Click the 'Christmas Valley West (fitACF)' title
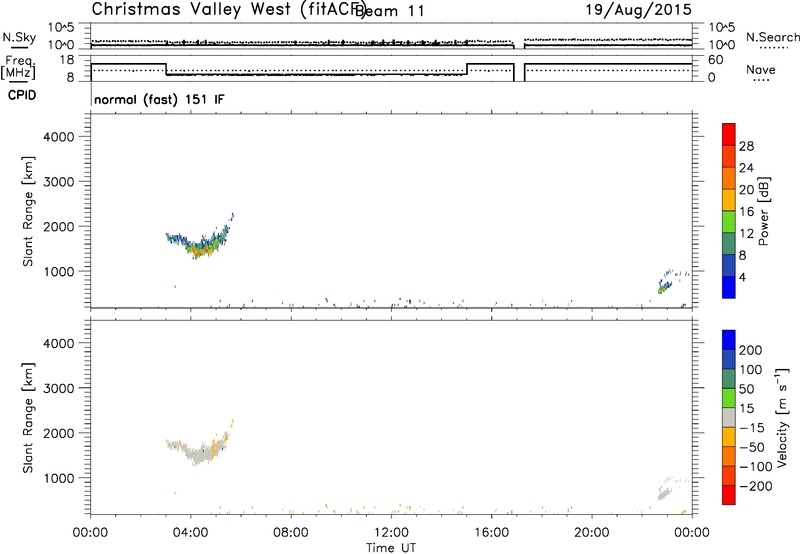Image resolution: width=800 pixels, height=554 pixels. coord(228,10)
